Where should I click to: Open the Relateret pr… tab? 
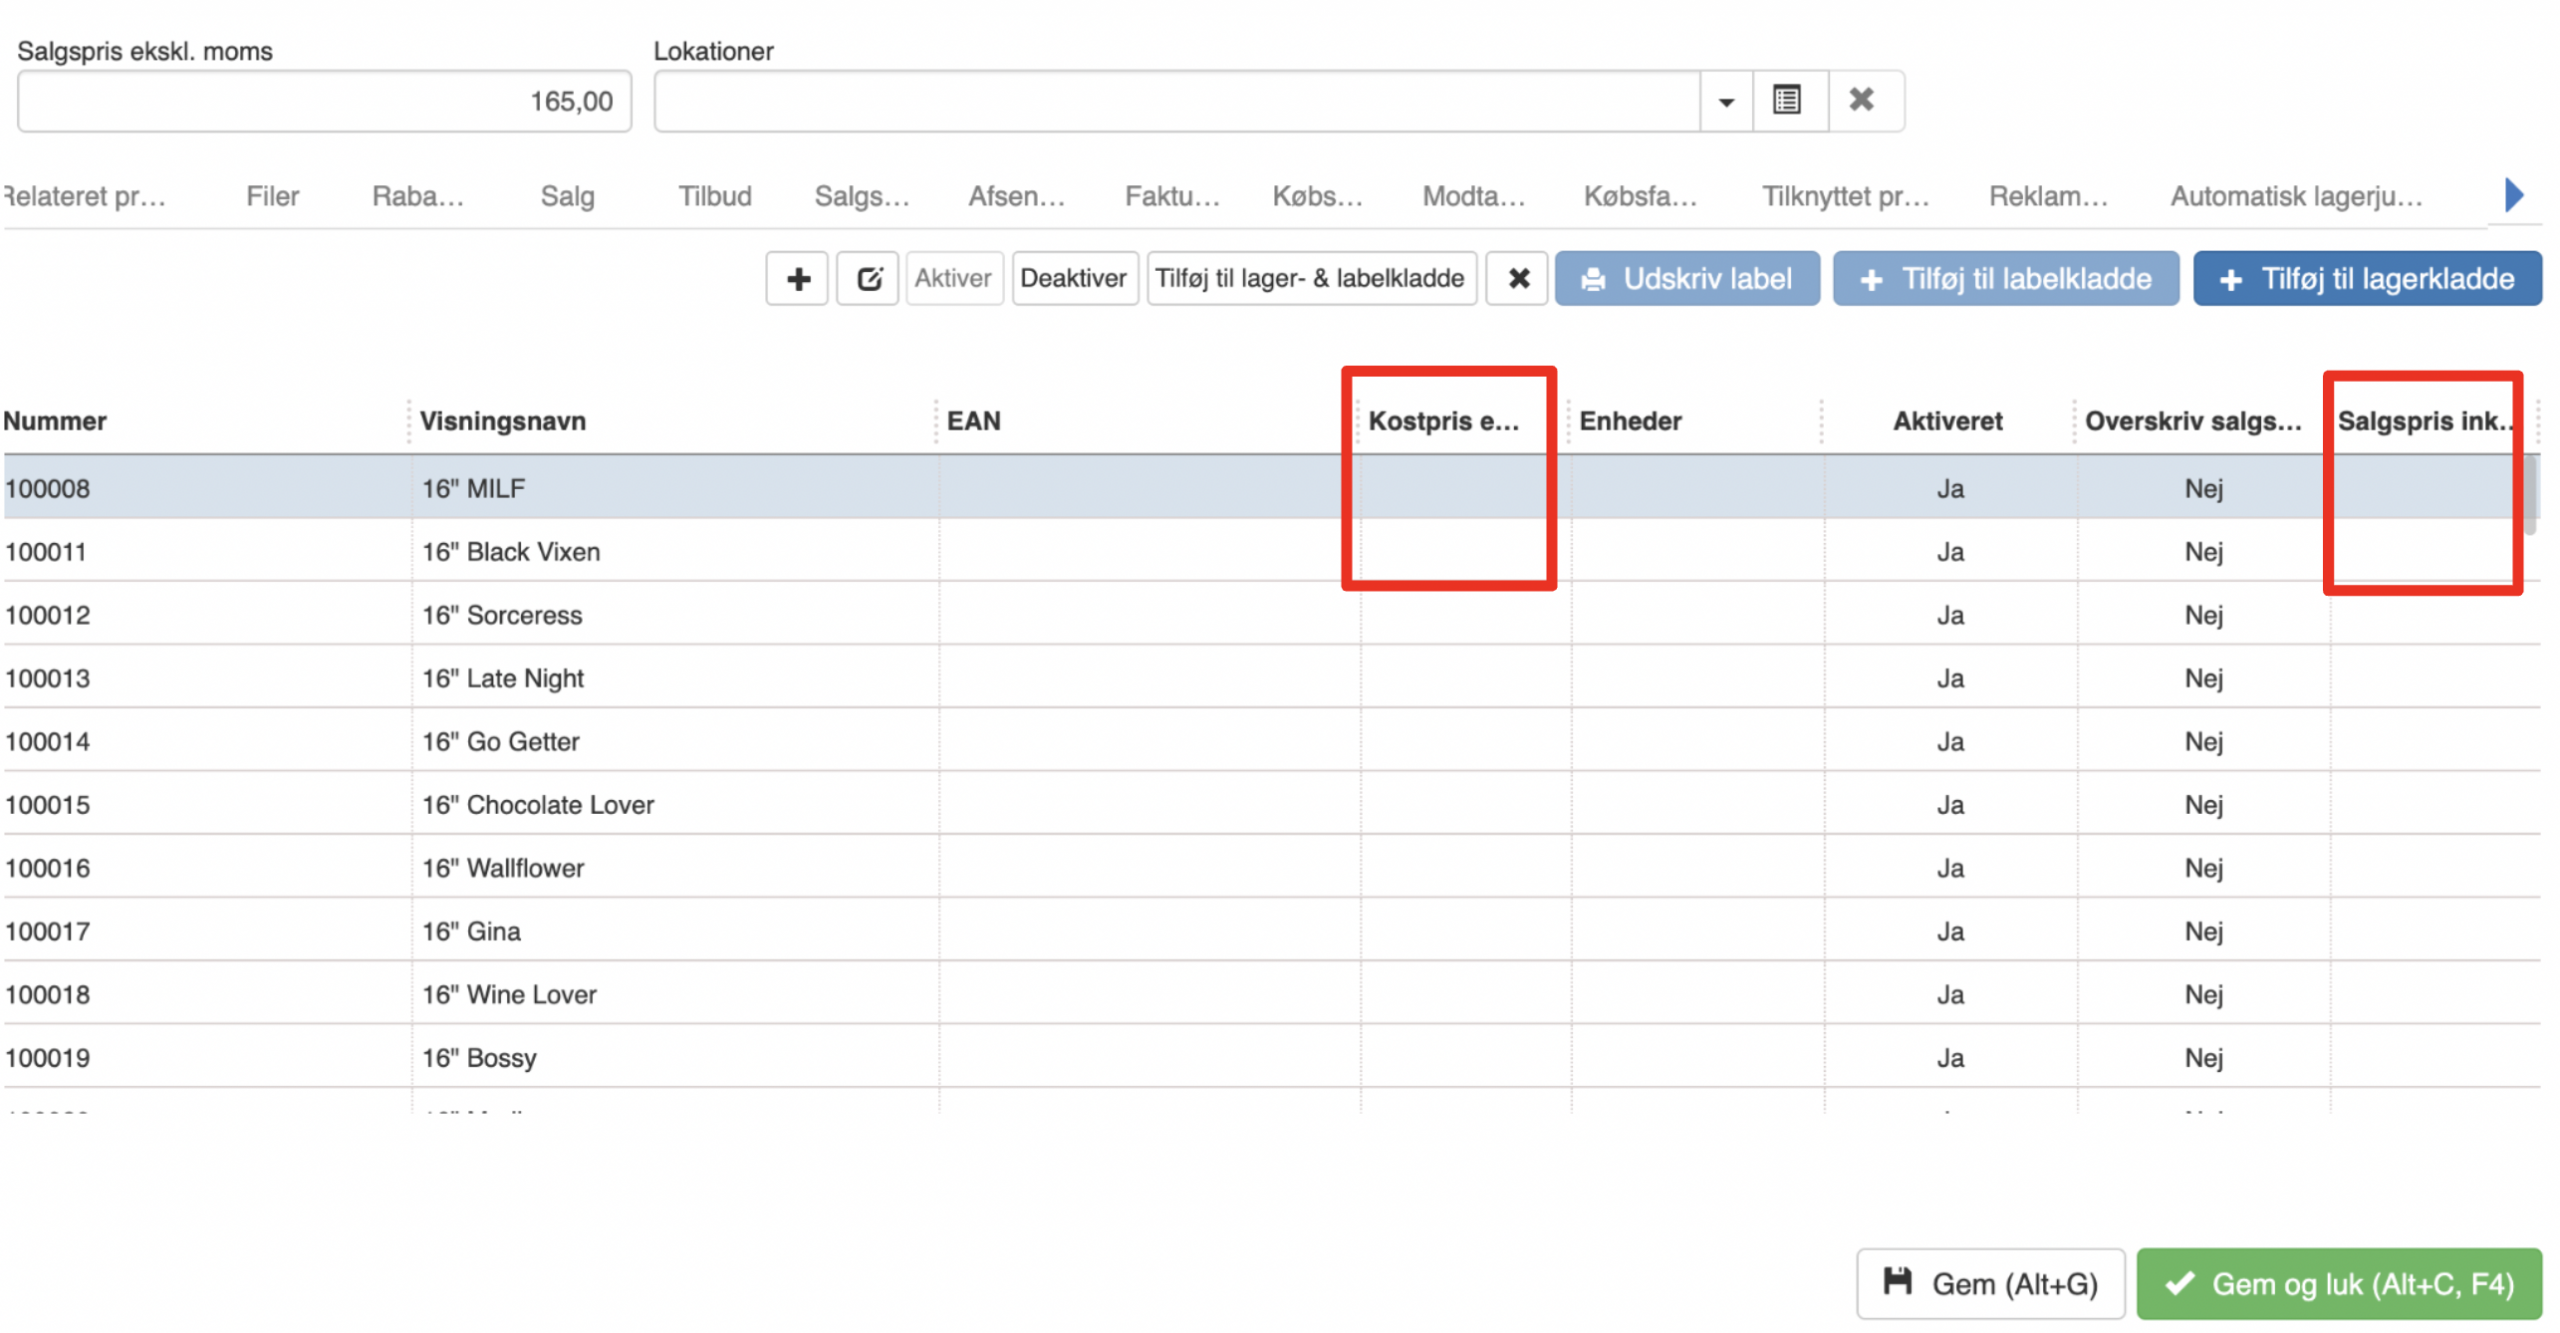click(x=84, y=196)
